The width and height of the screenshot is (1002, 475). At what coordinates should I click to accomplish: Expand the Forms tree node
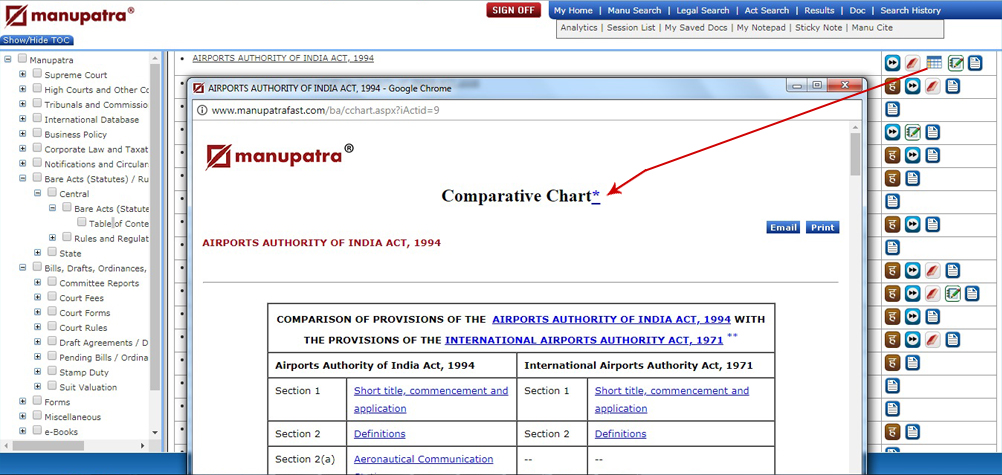point(22,401)
